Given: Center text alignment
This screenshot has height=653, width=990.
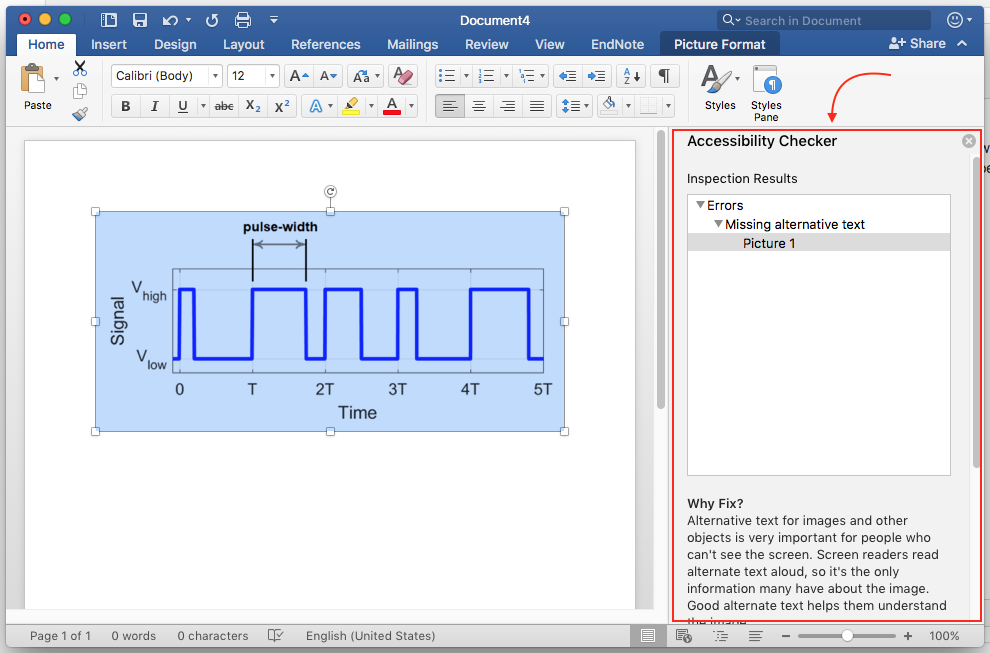Looking at the screenshot, I should 479,106.
